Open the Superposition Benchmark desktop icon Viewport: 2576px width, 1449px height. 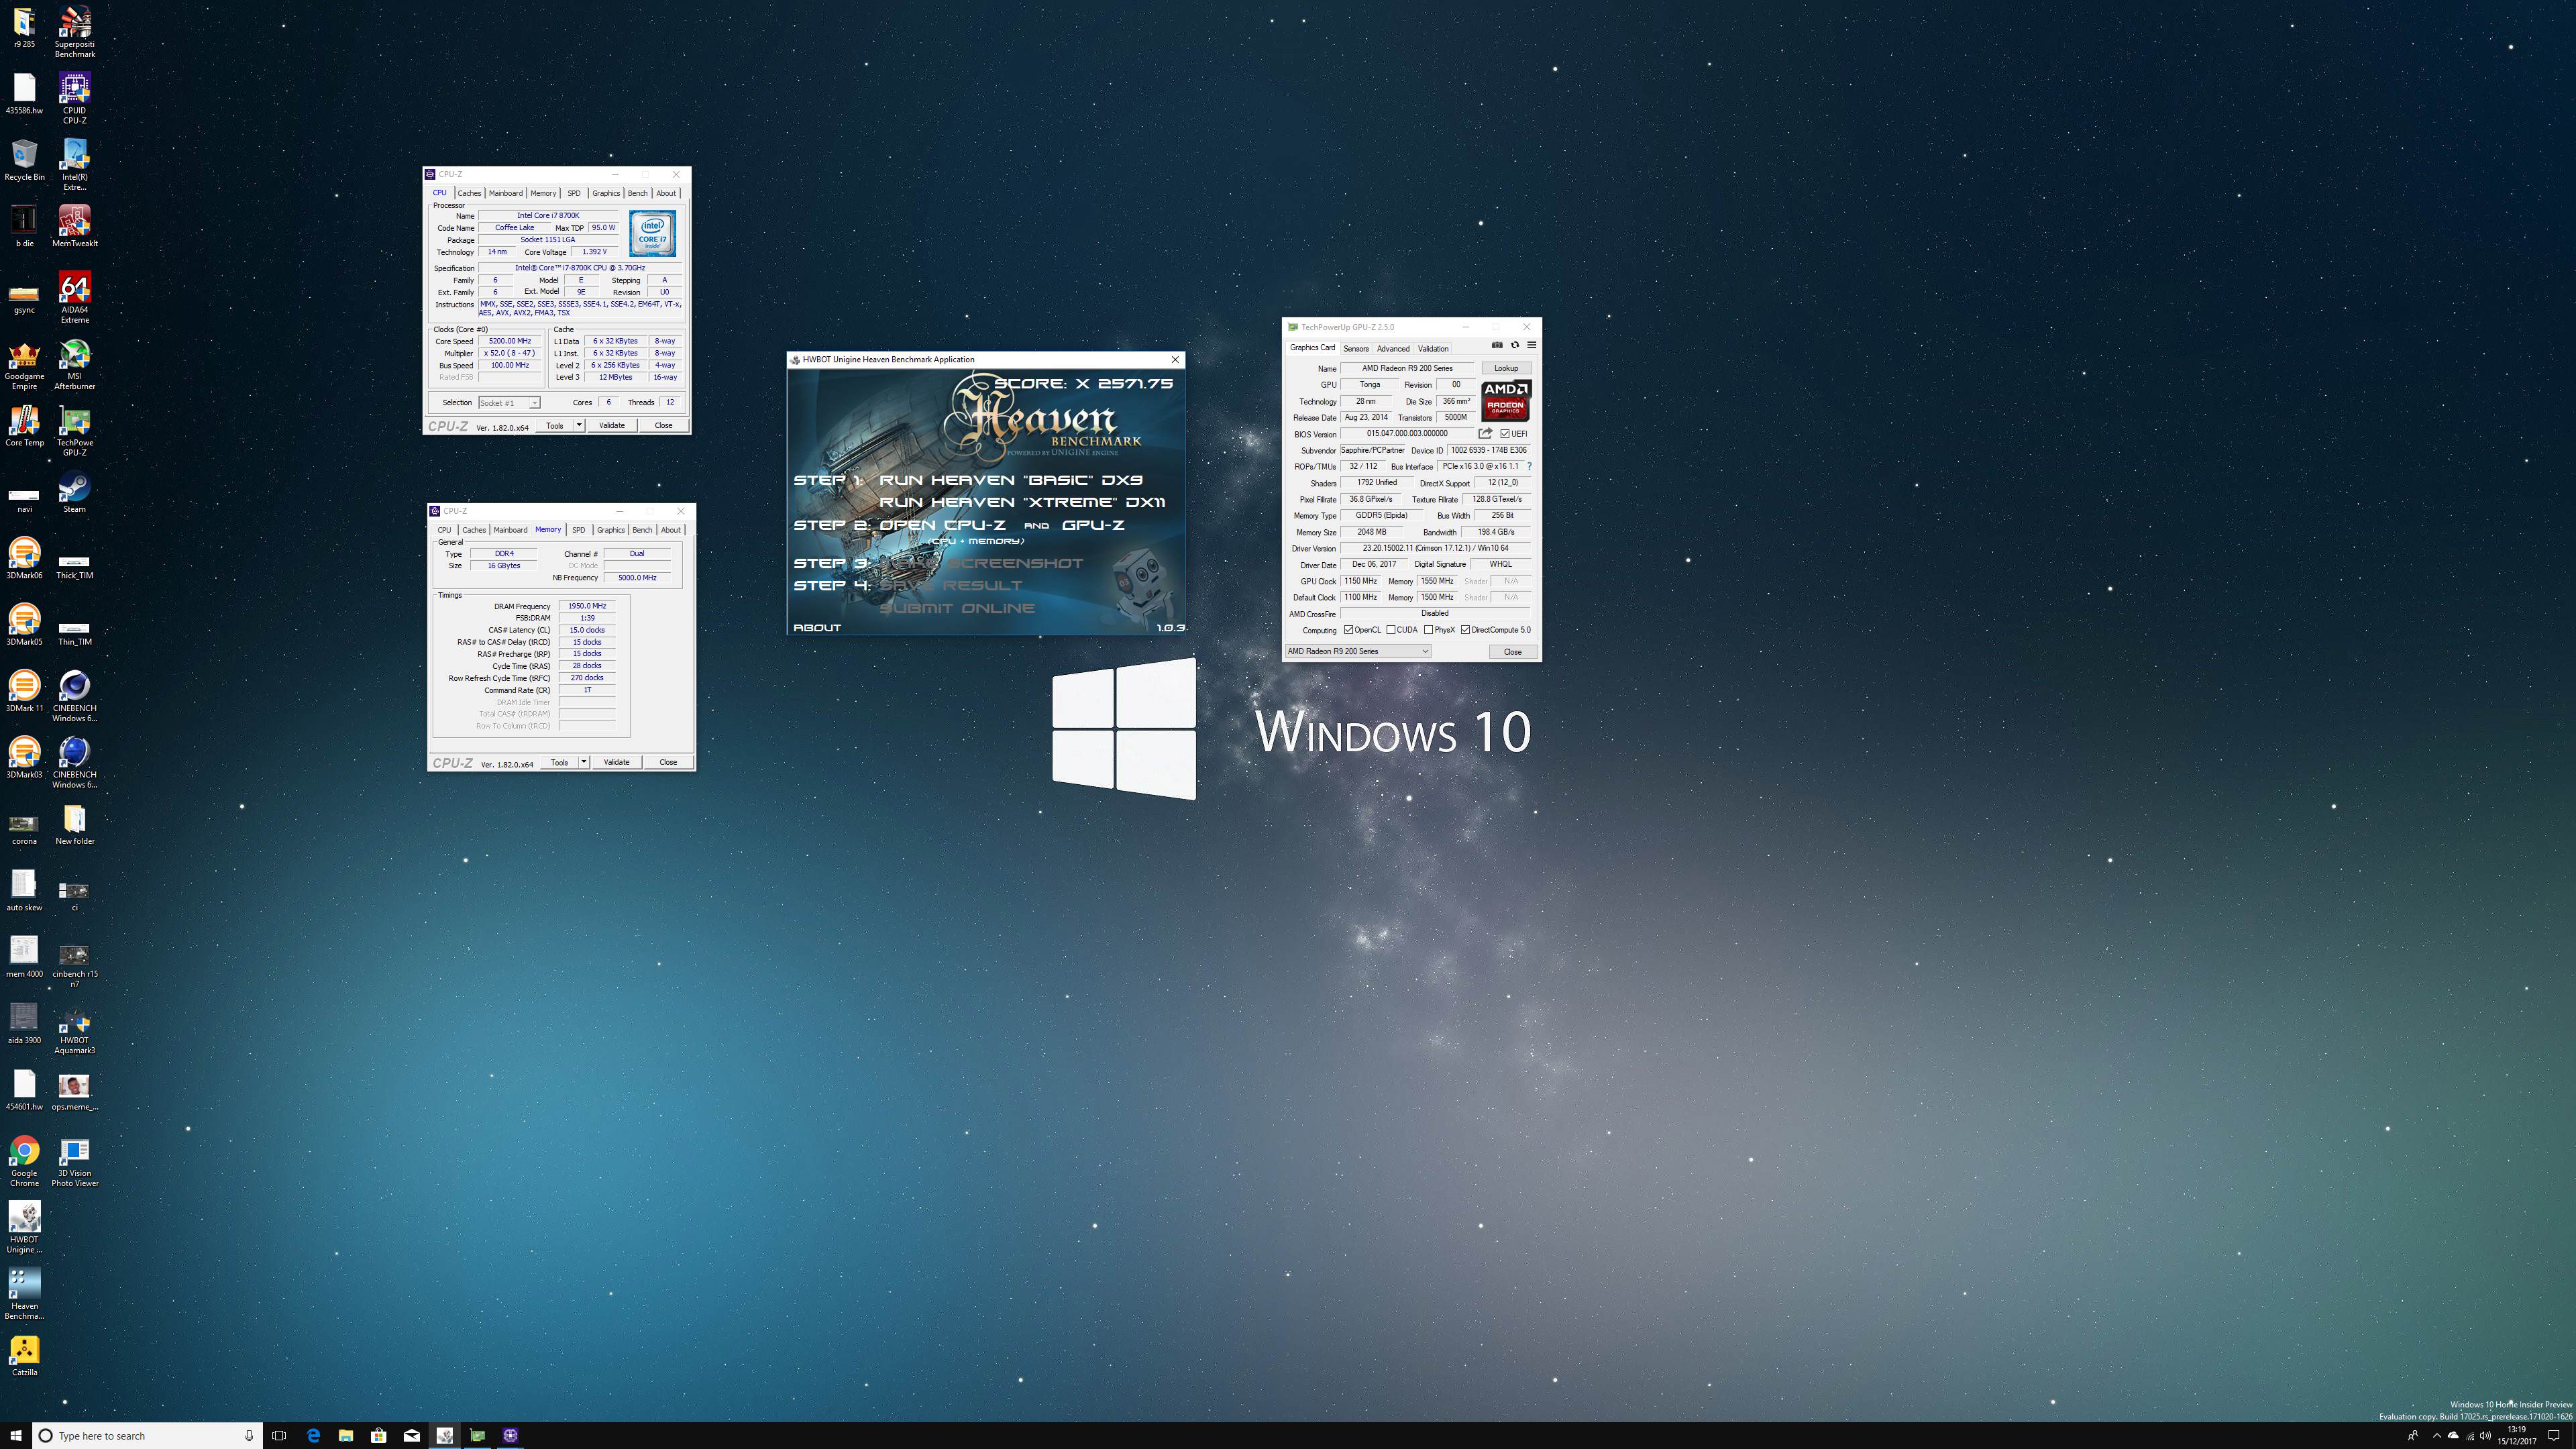coord(74,32)
